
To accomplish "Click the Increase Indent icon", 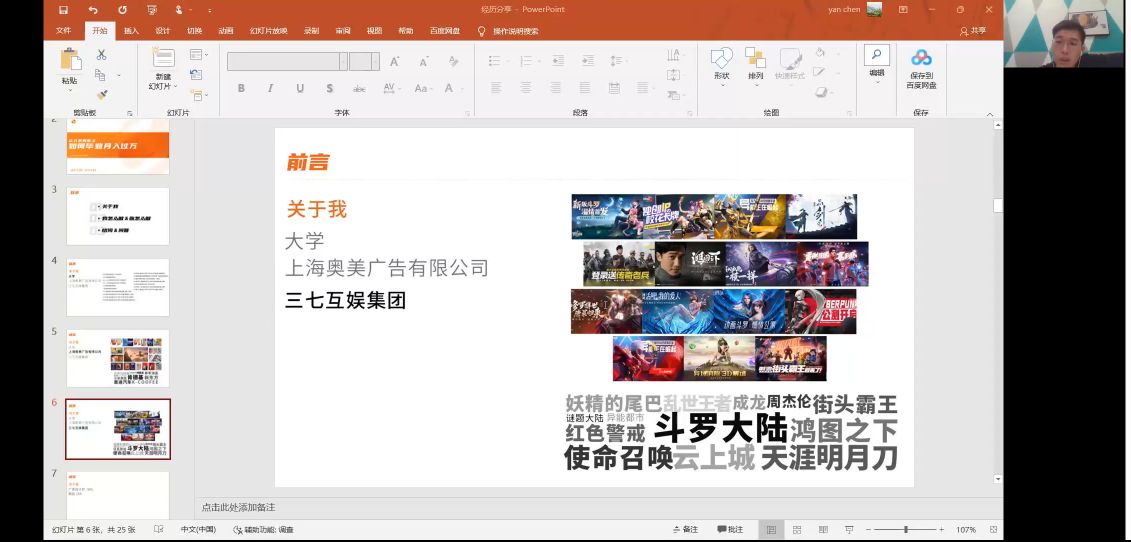I will click(x=586, y=61).
